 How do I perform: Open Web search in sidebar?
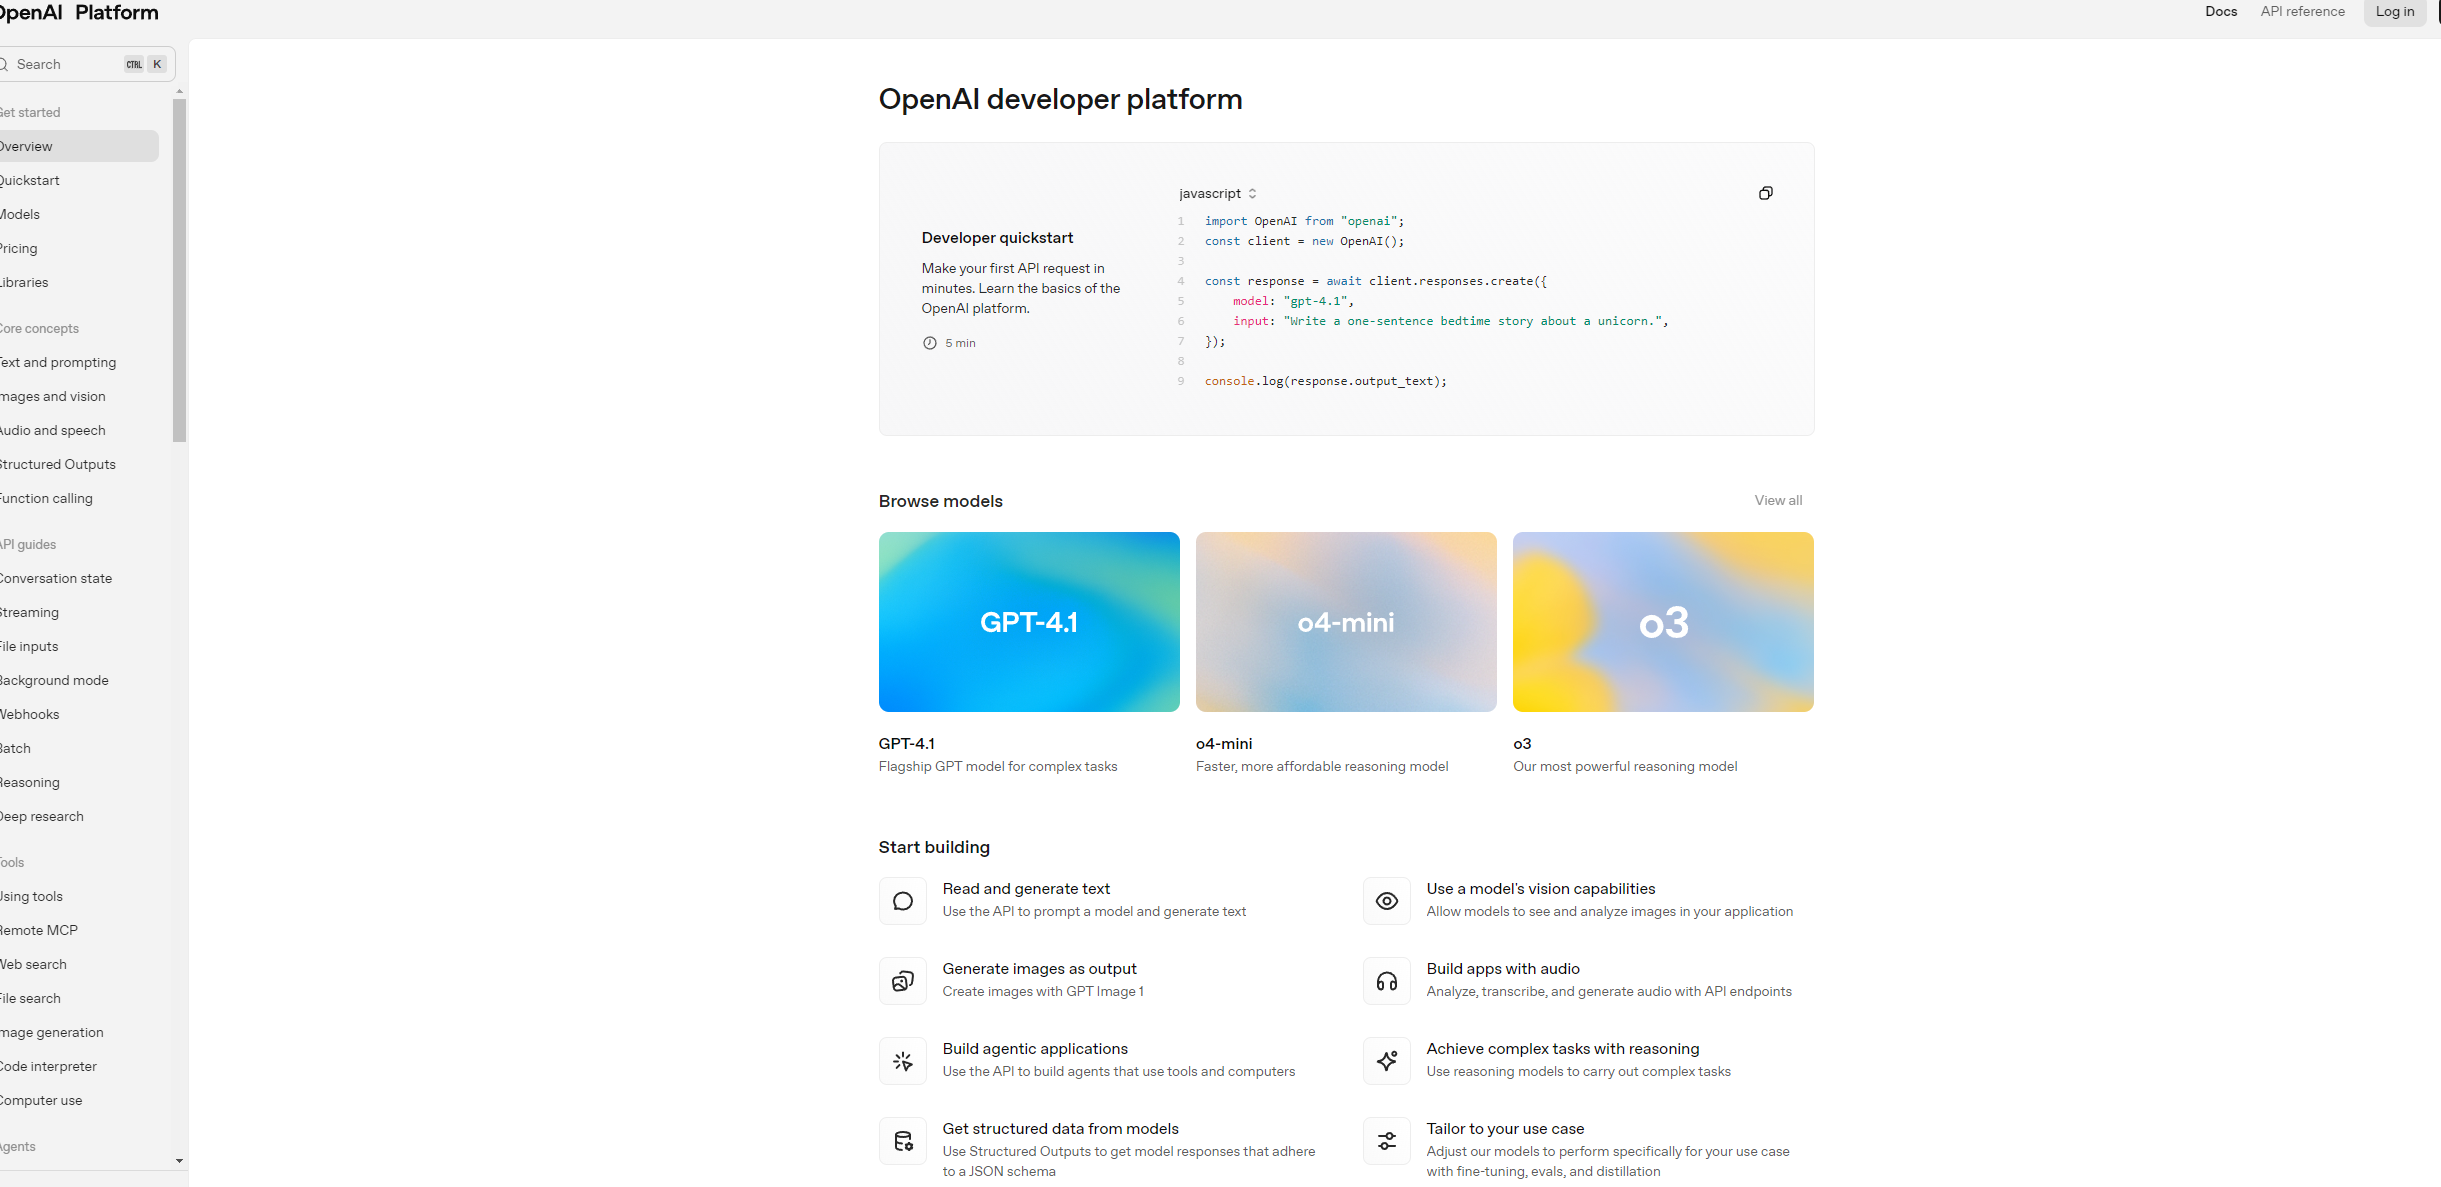coord(78,964)
